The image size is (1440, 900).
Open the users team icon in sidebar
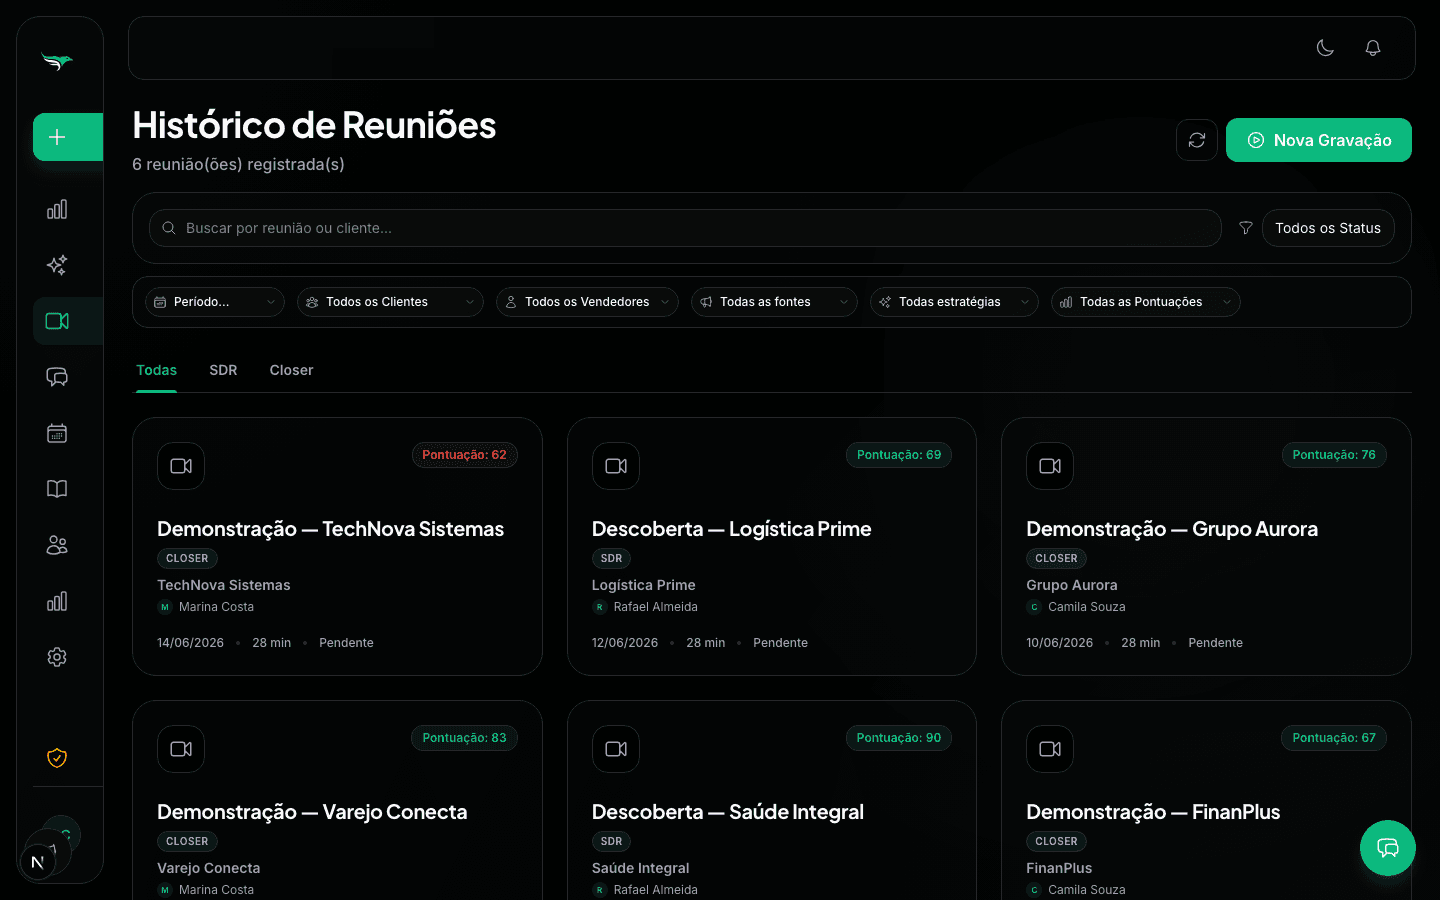tap(57, 545)
